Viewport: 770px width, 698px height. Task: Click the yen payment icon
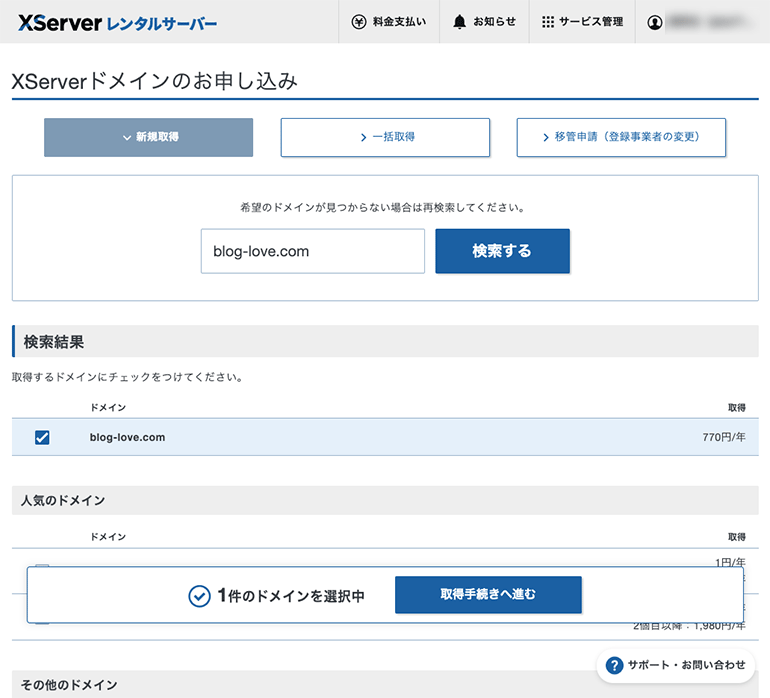tap(359, 22)
